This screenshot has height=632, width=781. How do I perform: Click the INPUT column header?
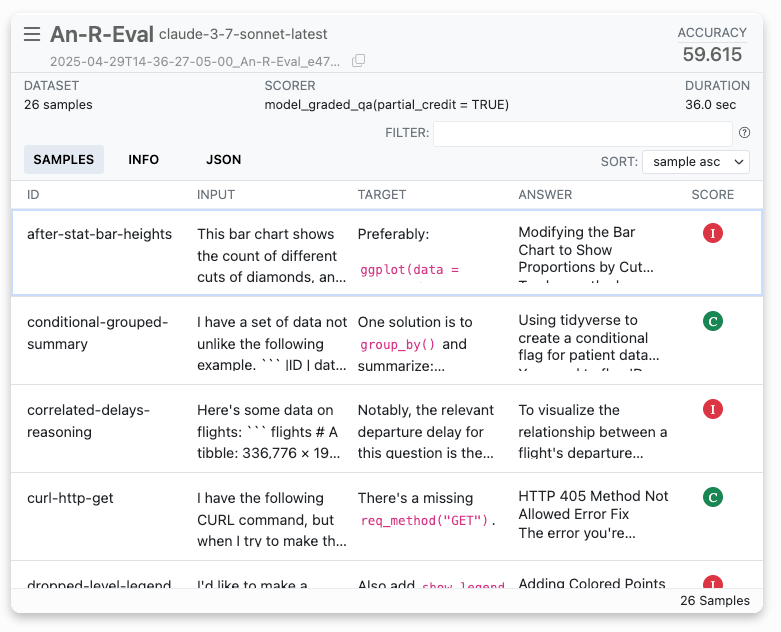216,194
